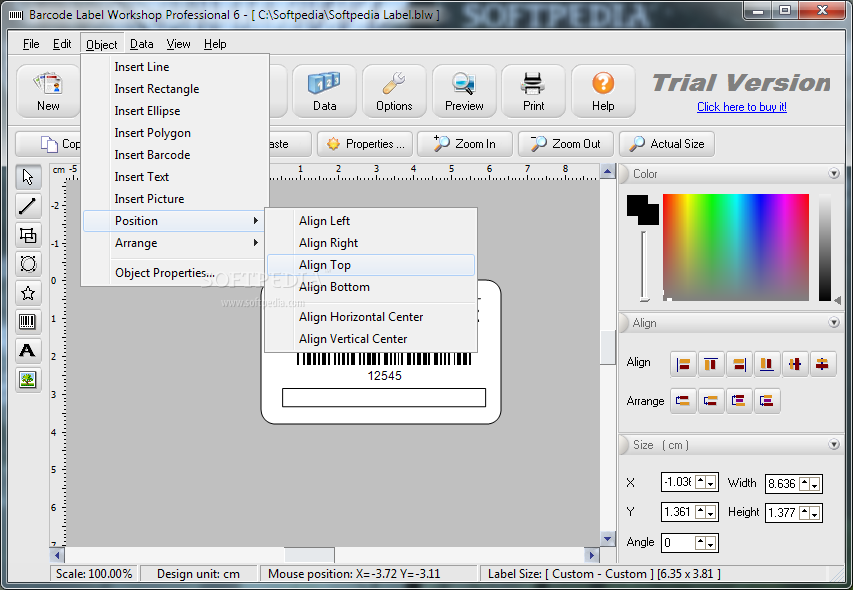Click the X position field
Screen dimensions: 853x590
[x=678, y=482]
